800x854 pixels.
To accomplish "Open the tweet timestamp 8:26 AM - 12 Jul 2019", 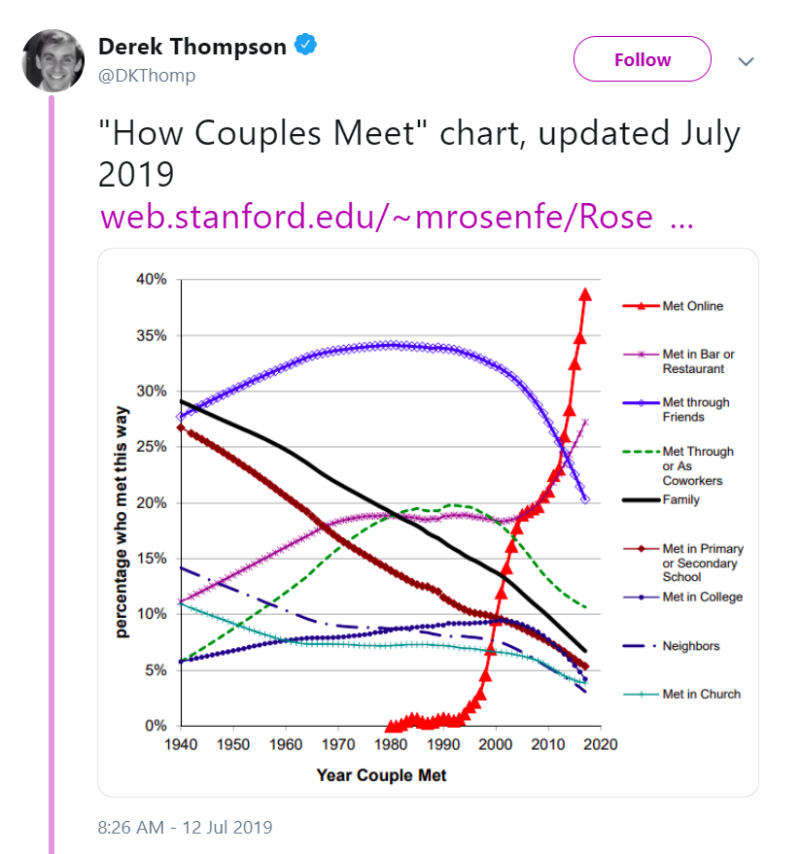I will (x=185, y=827).
